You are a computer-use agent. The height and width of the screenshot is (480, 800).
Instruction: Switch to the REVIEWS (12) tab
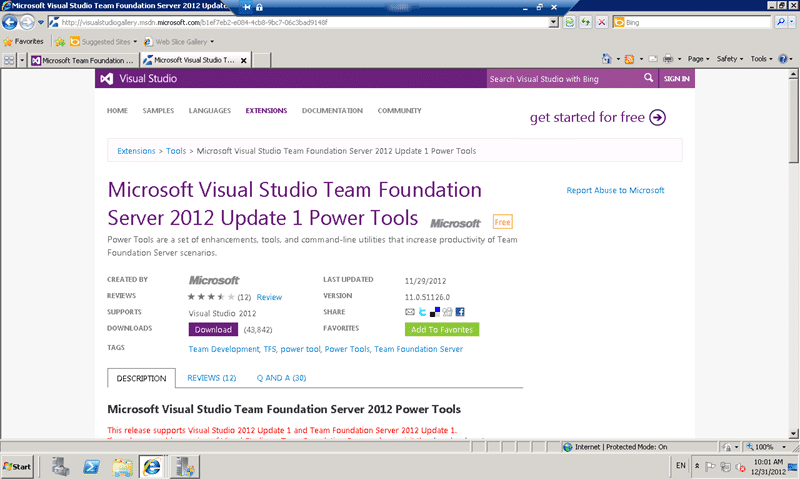[212, 378]
